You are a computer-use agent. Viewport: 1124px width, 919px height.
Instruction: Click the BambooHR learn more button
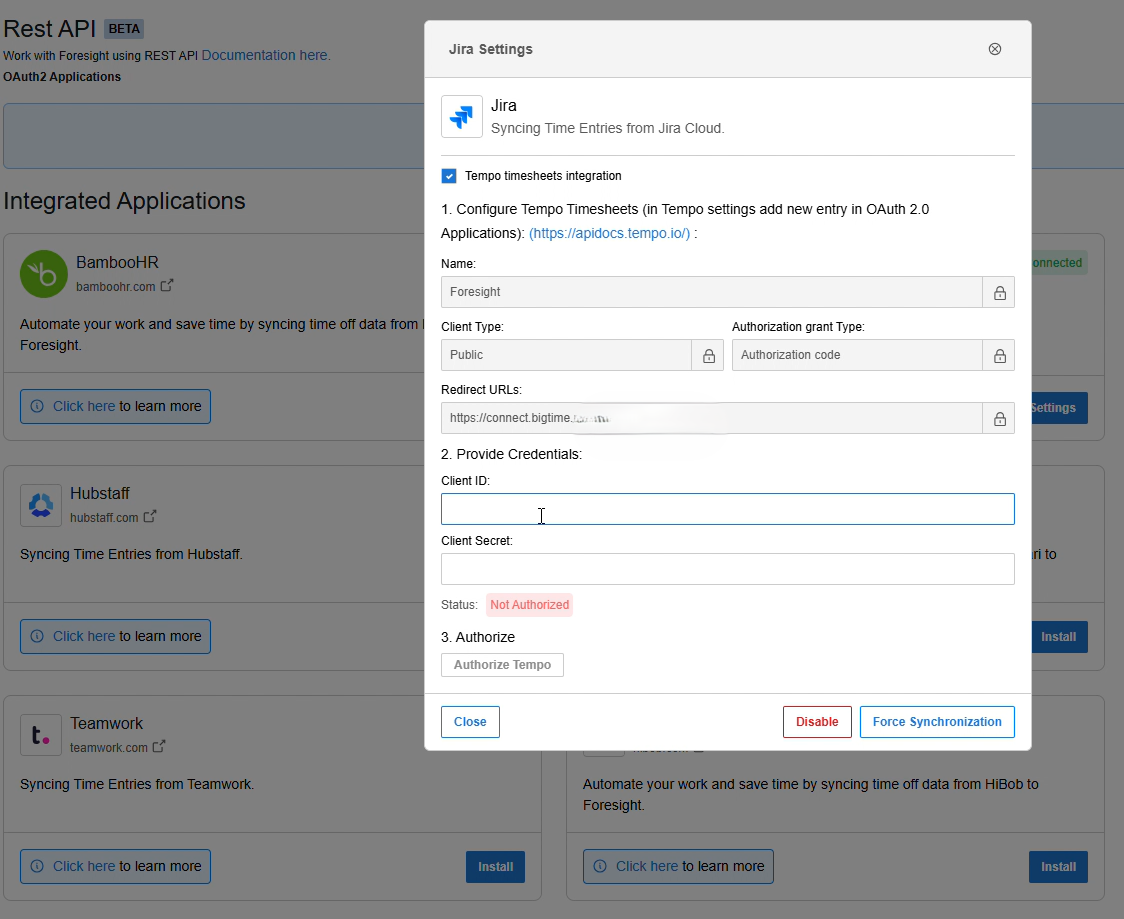115,406
